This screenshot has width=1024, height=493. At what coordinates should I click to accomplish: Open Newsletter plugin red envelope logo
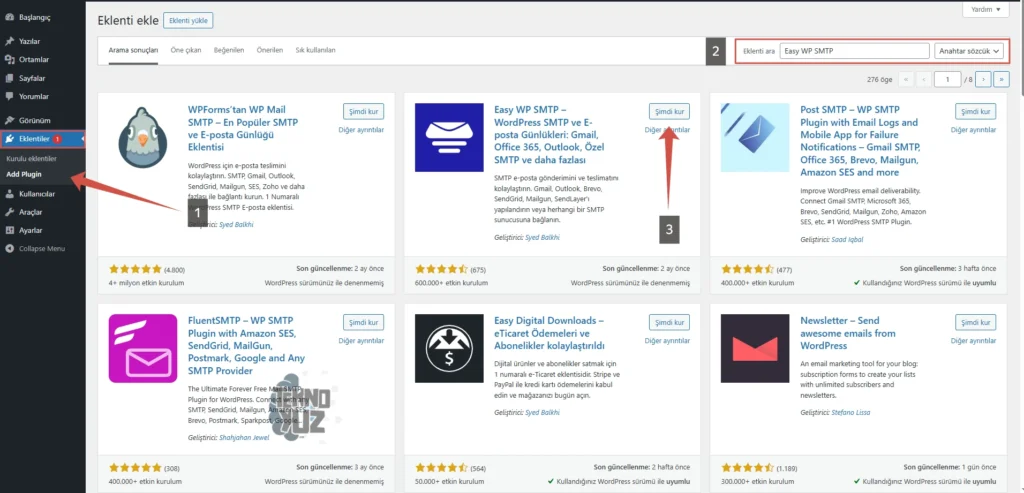coord(755,348)
